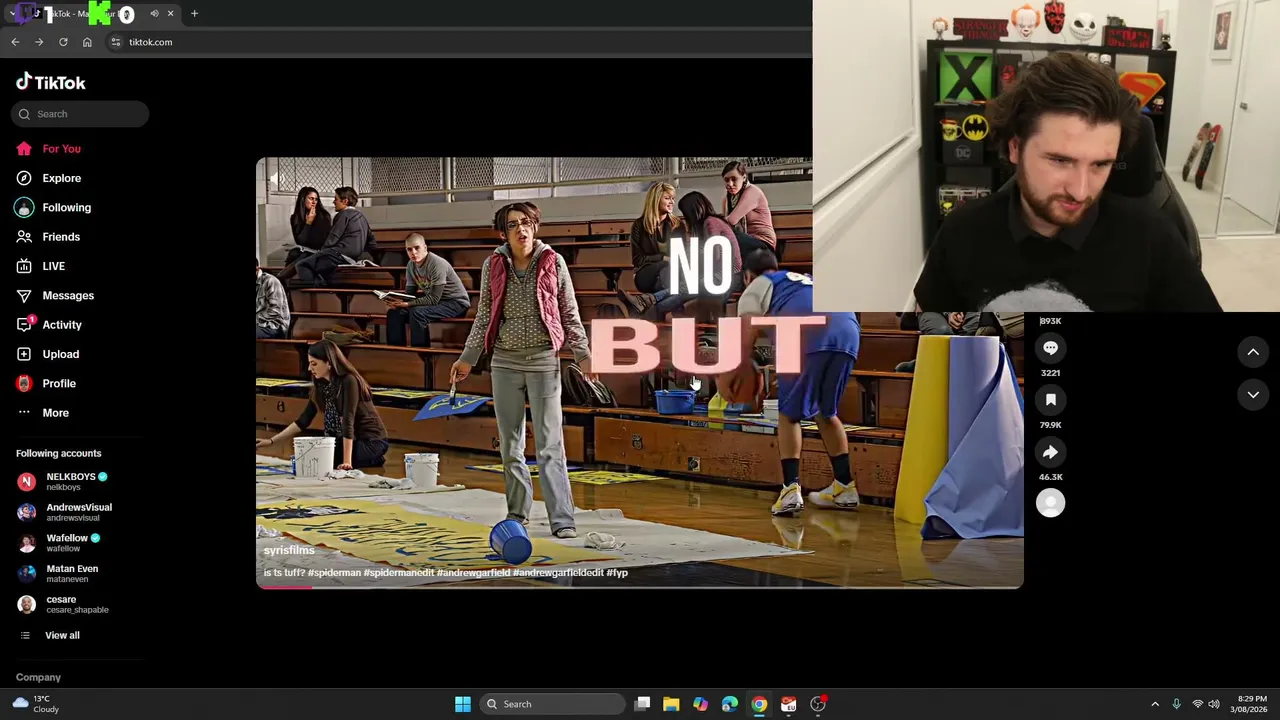
Task: Open the video comments
Action: pyautogui.click(x=1050, y=348)
